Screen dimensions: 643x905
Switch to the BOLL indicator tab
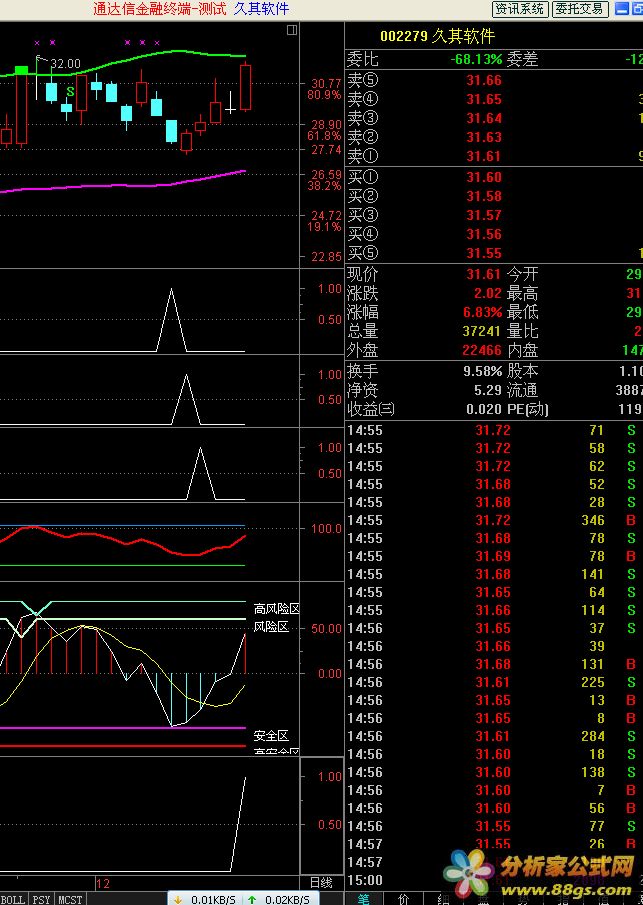[x=13, y=899]
